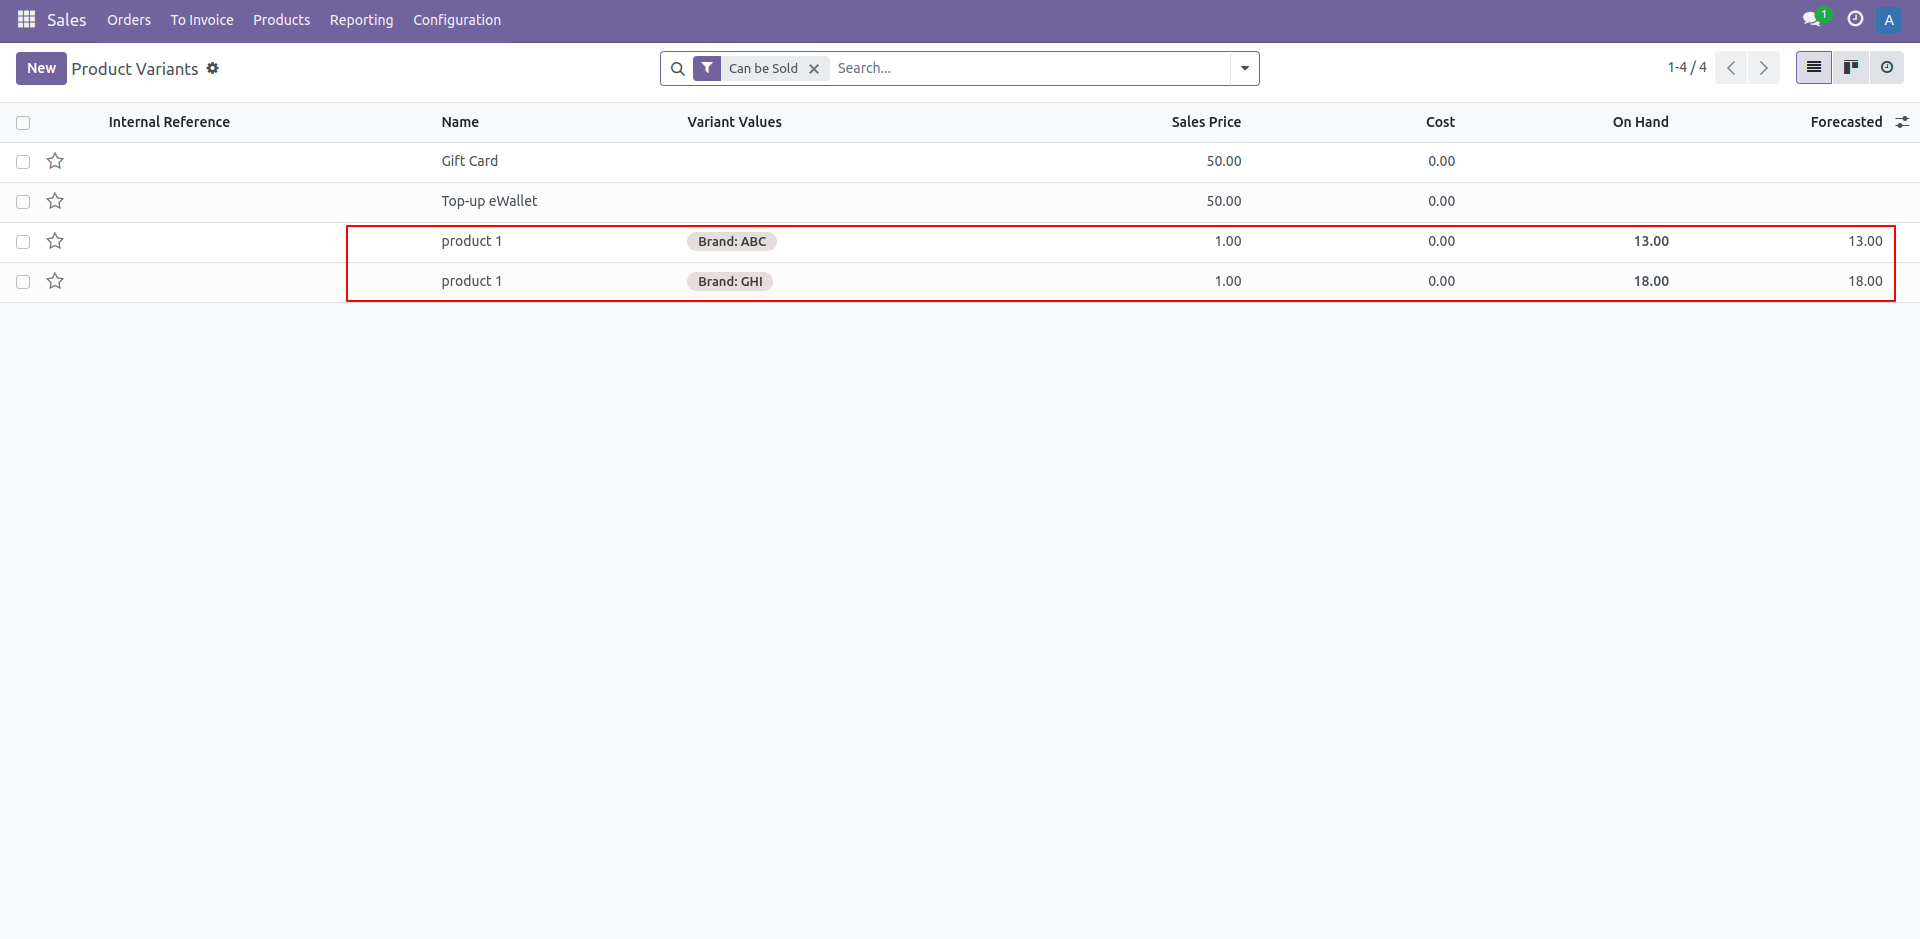
Task: Open the user avatar menu
Action: [1889, 20]
